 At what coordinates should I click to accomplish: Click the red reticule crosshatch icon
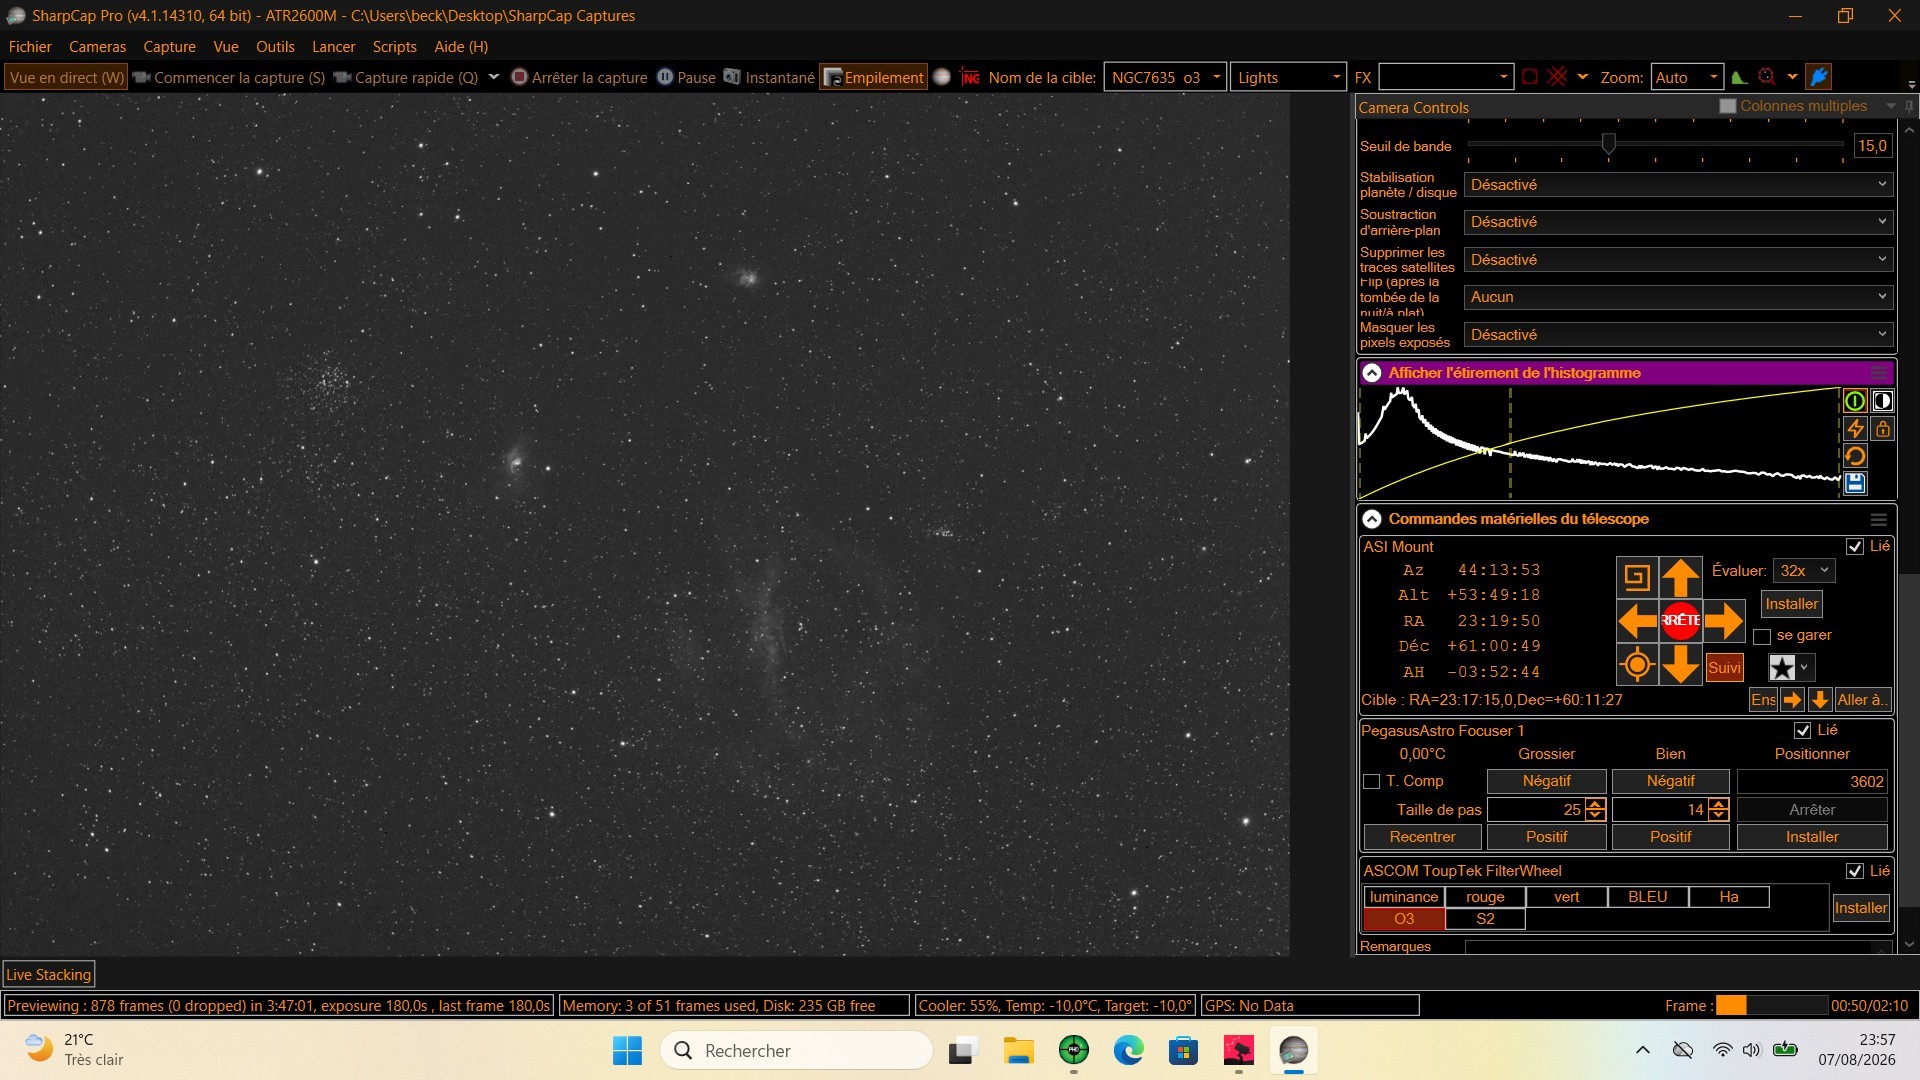[1557, 77]
